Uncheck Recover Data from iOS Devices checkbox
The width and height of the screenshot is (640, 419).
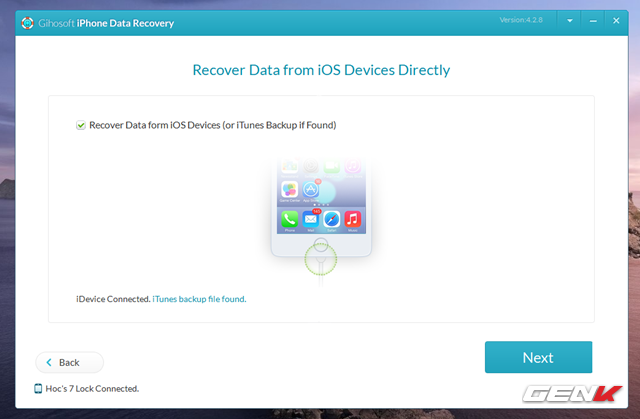[x=81, y=126]
